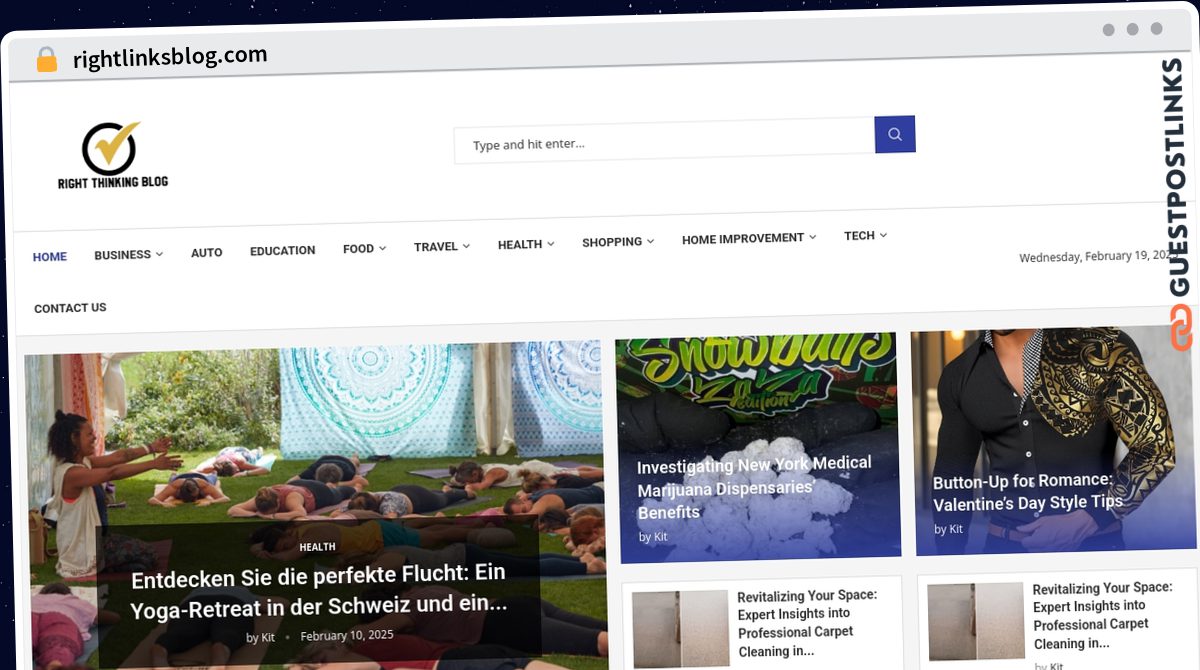The height and width of the screenshot is (670, 1200).
Task: Click the HEALTH tag on yoga article
Action: tap(318, 547)
